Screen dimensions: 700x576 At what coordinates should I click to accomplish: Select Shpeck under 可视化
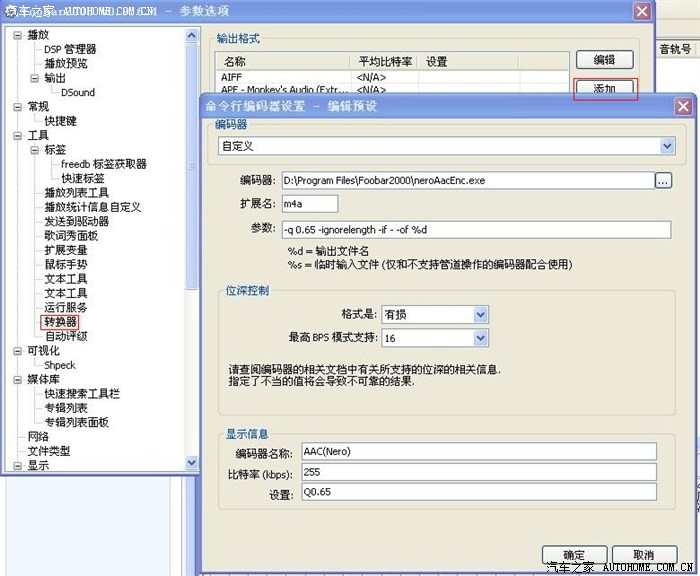pos(60,365)
